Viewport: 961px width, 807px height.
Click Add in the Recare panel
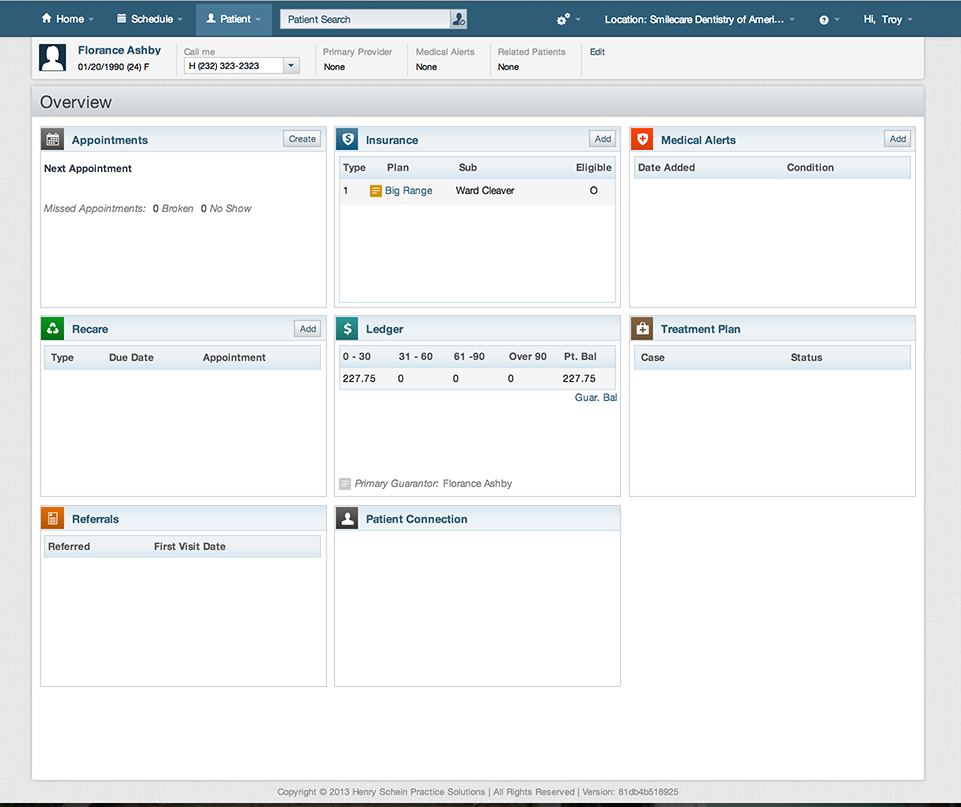click(308, 329)
